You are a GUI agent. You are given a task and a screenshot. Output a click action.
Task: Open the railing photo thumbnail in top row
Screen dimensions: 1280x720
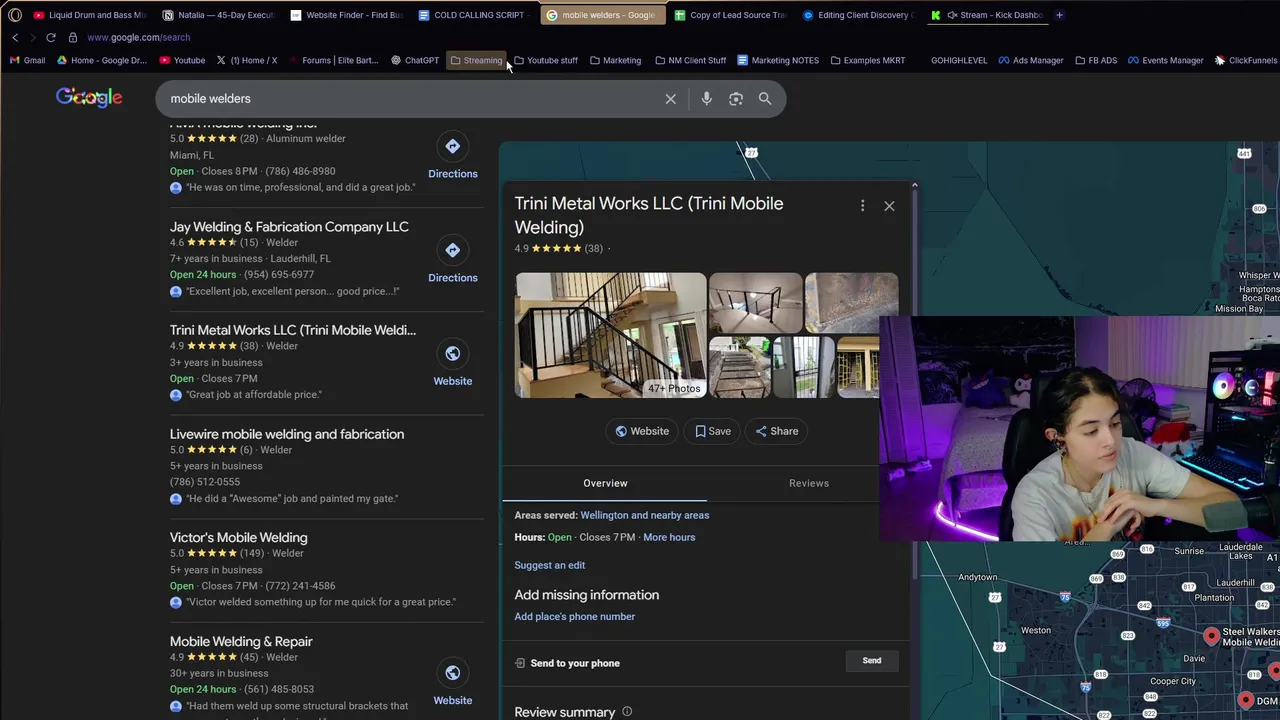[755, 302]
